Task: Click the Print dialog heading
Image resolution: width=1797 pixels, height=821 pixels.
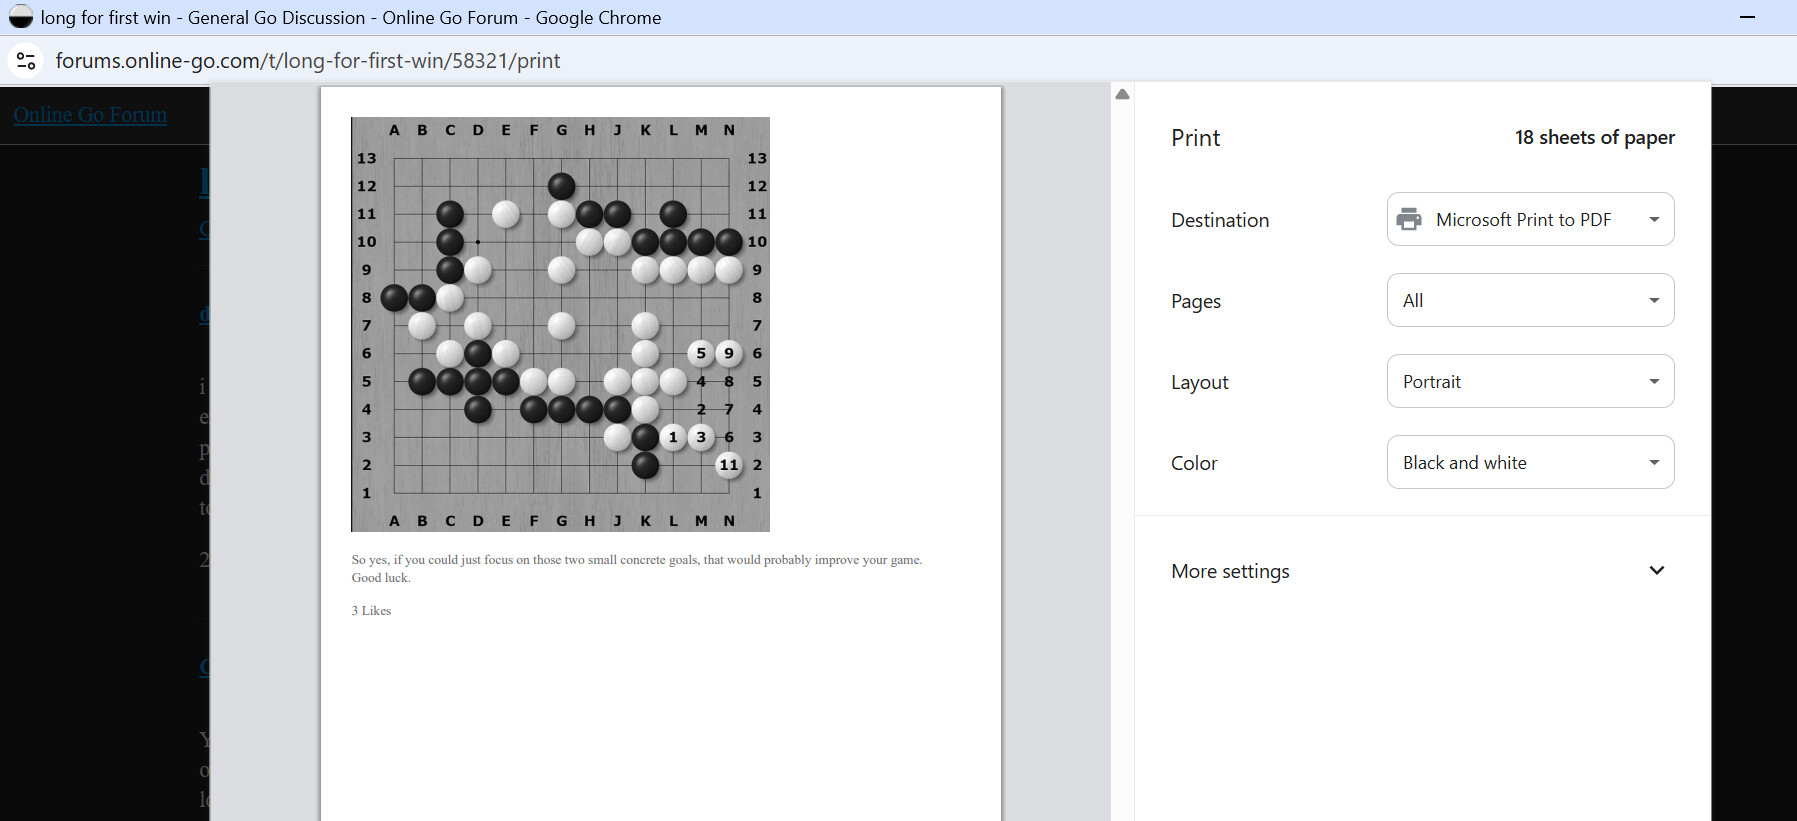Action: click(x=1195, y=138)
